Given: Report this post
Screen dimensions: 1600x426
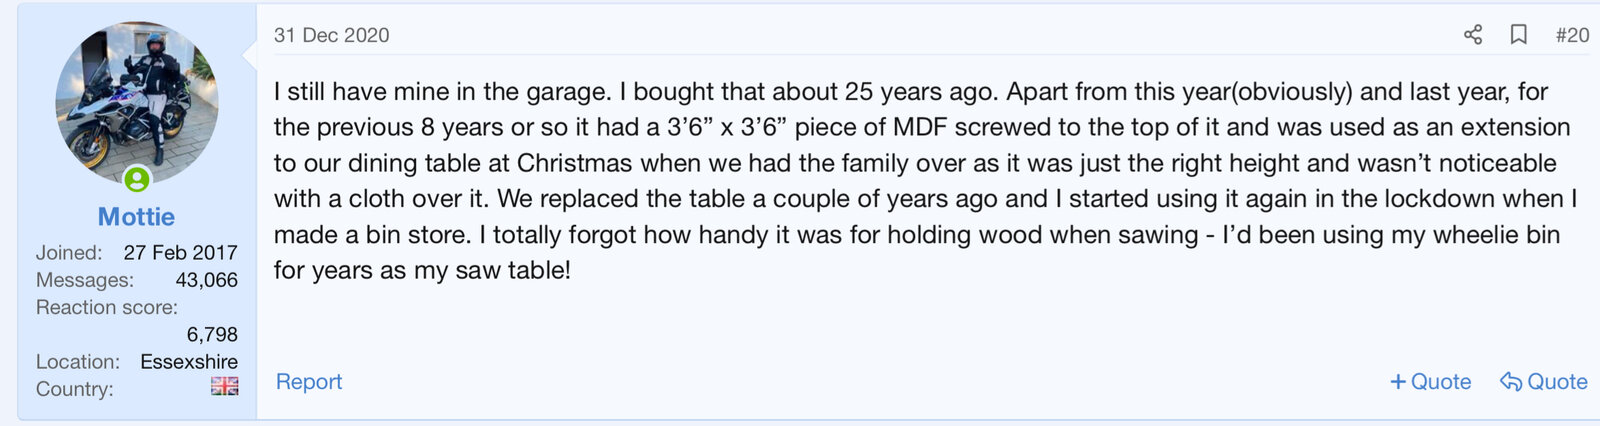Looking at the screenshot, I should (309, 382).
